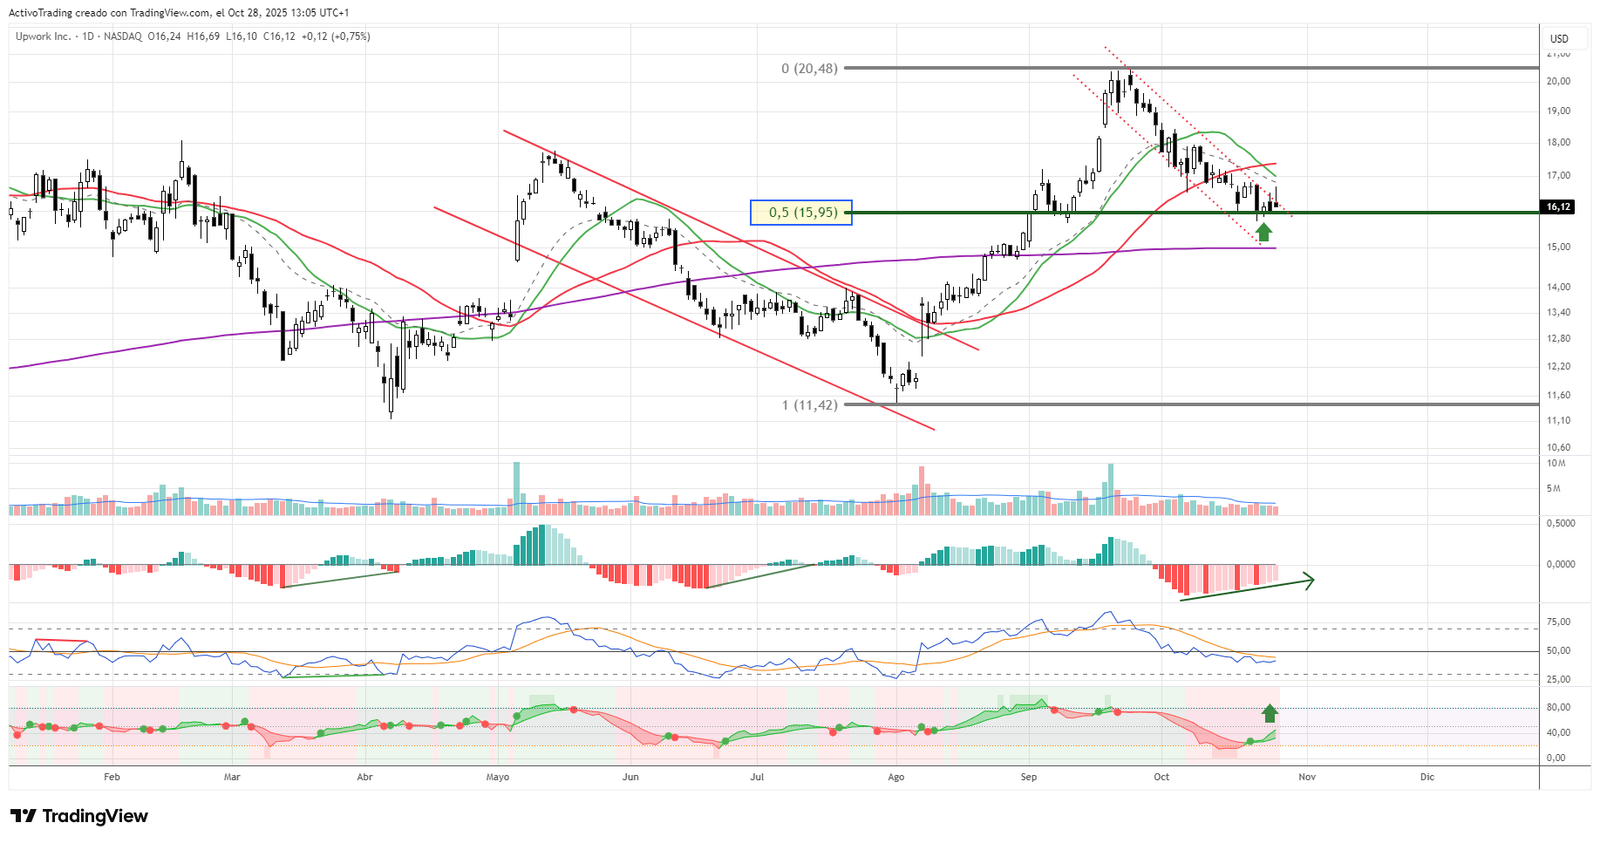Select Feb on the time axis

[112, 777]
